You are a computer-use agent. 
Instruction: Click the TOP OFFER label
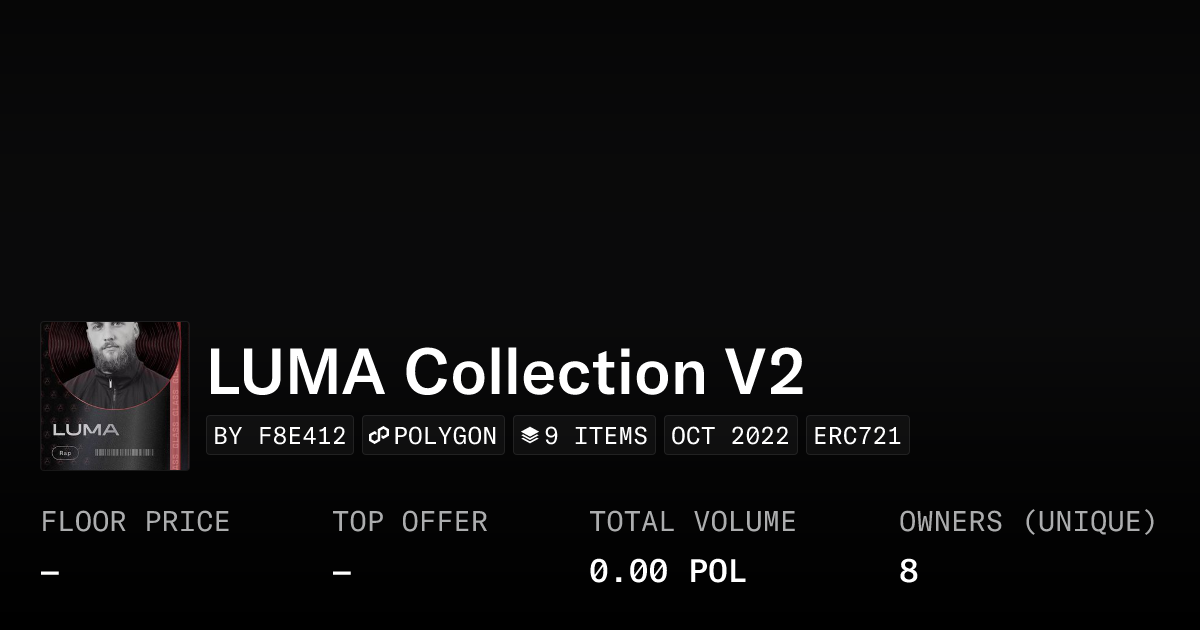410,522
